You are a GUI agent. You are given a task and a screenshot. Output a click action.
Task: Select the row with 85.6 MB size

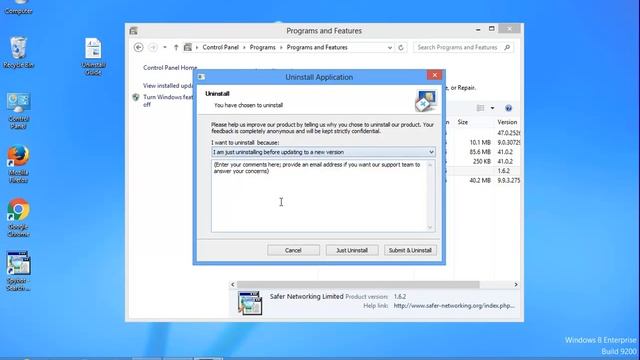point(484,152)
